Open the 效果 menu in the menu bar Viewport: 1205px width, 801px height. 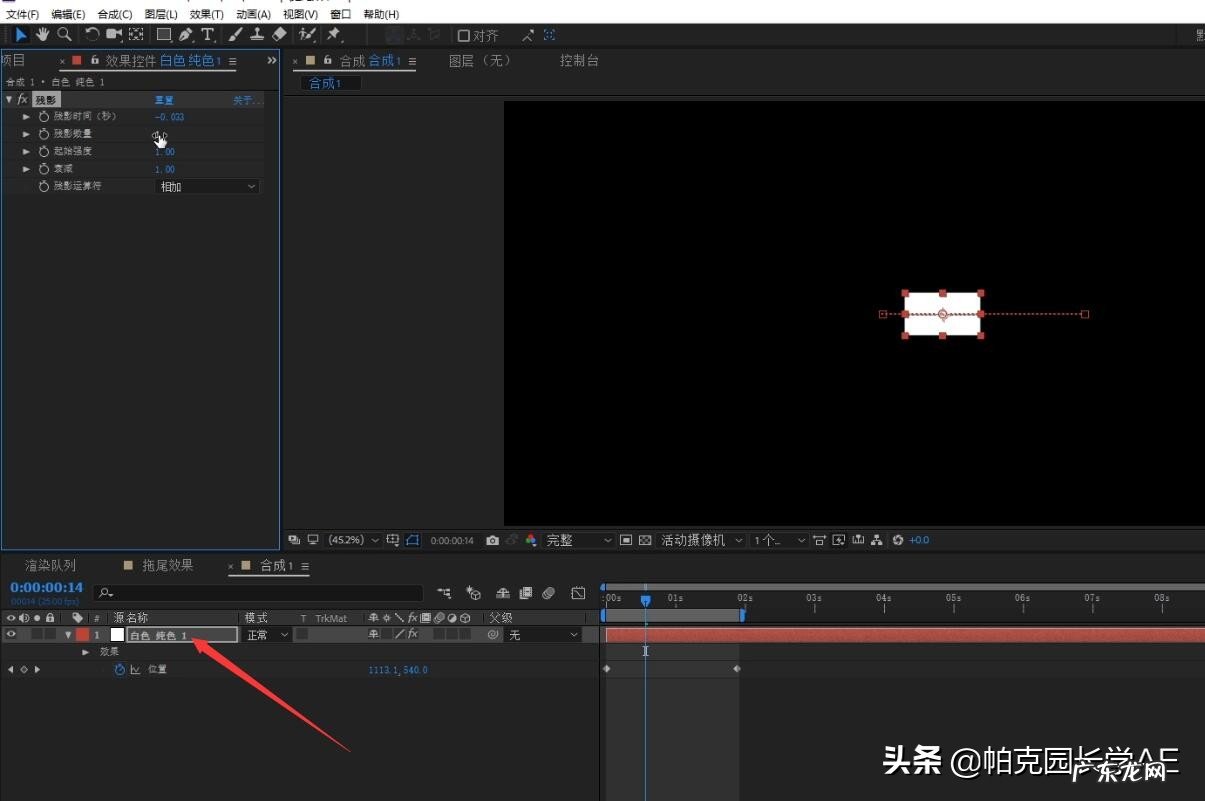204,13
